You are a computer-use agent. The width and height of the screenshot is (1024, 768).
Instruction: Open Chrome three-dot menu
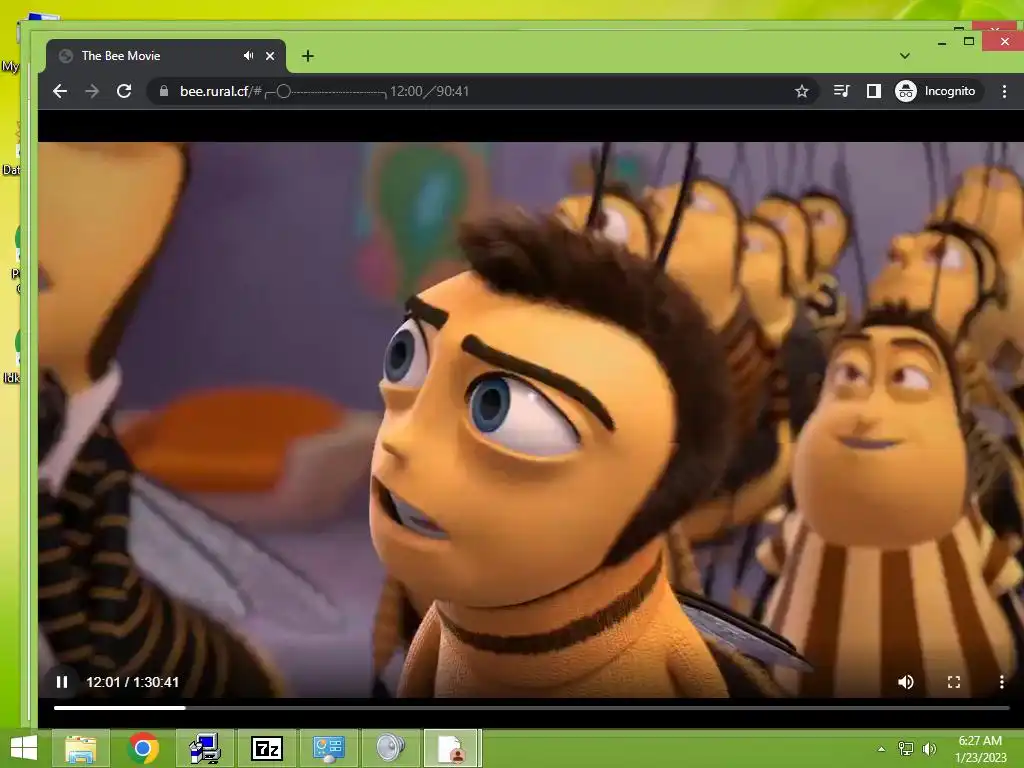point(1004,91)
